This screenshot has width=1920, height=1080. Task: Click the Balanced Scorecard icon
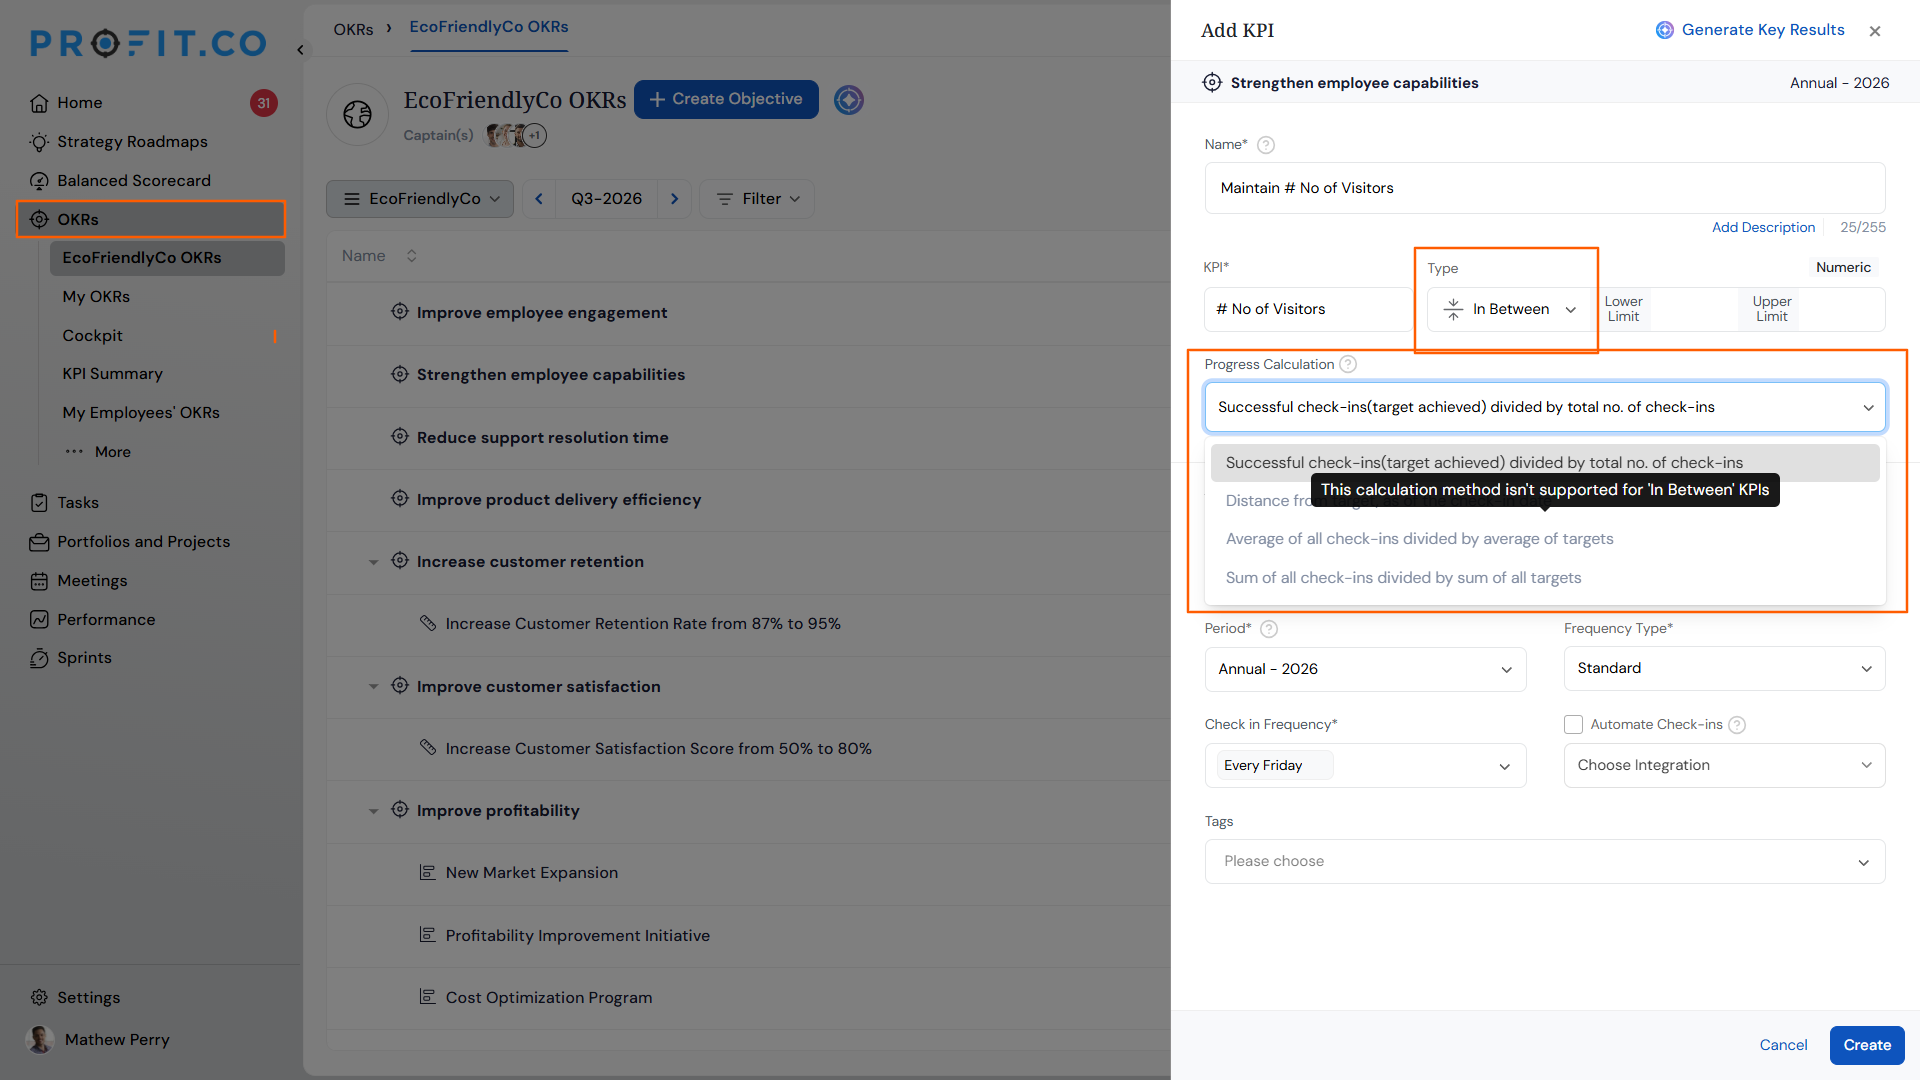(39, 181)
